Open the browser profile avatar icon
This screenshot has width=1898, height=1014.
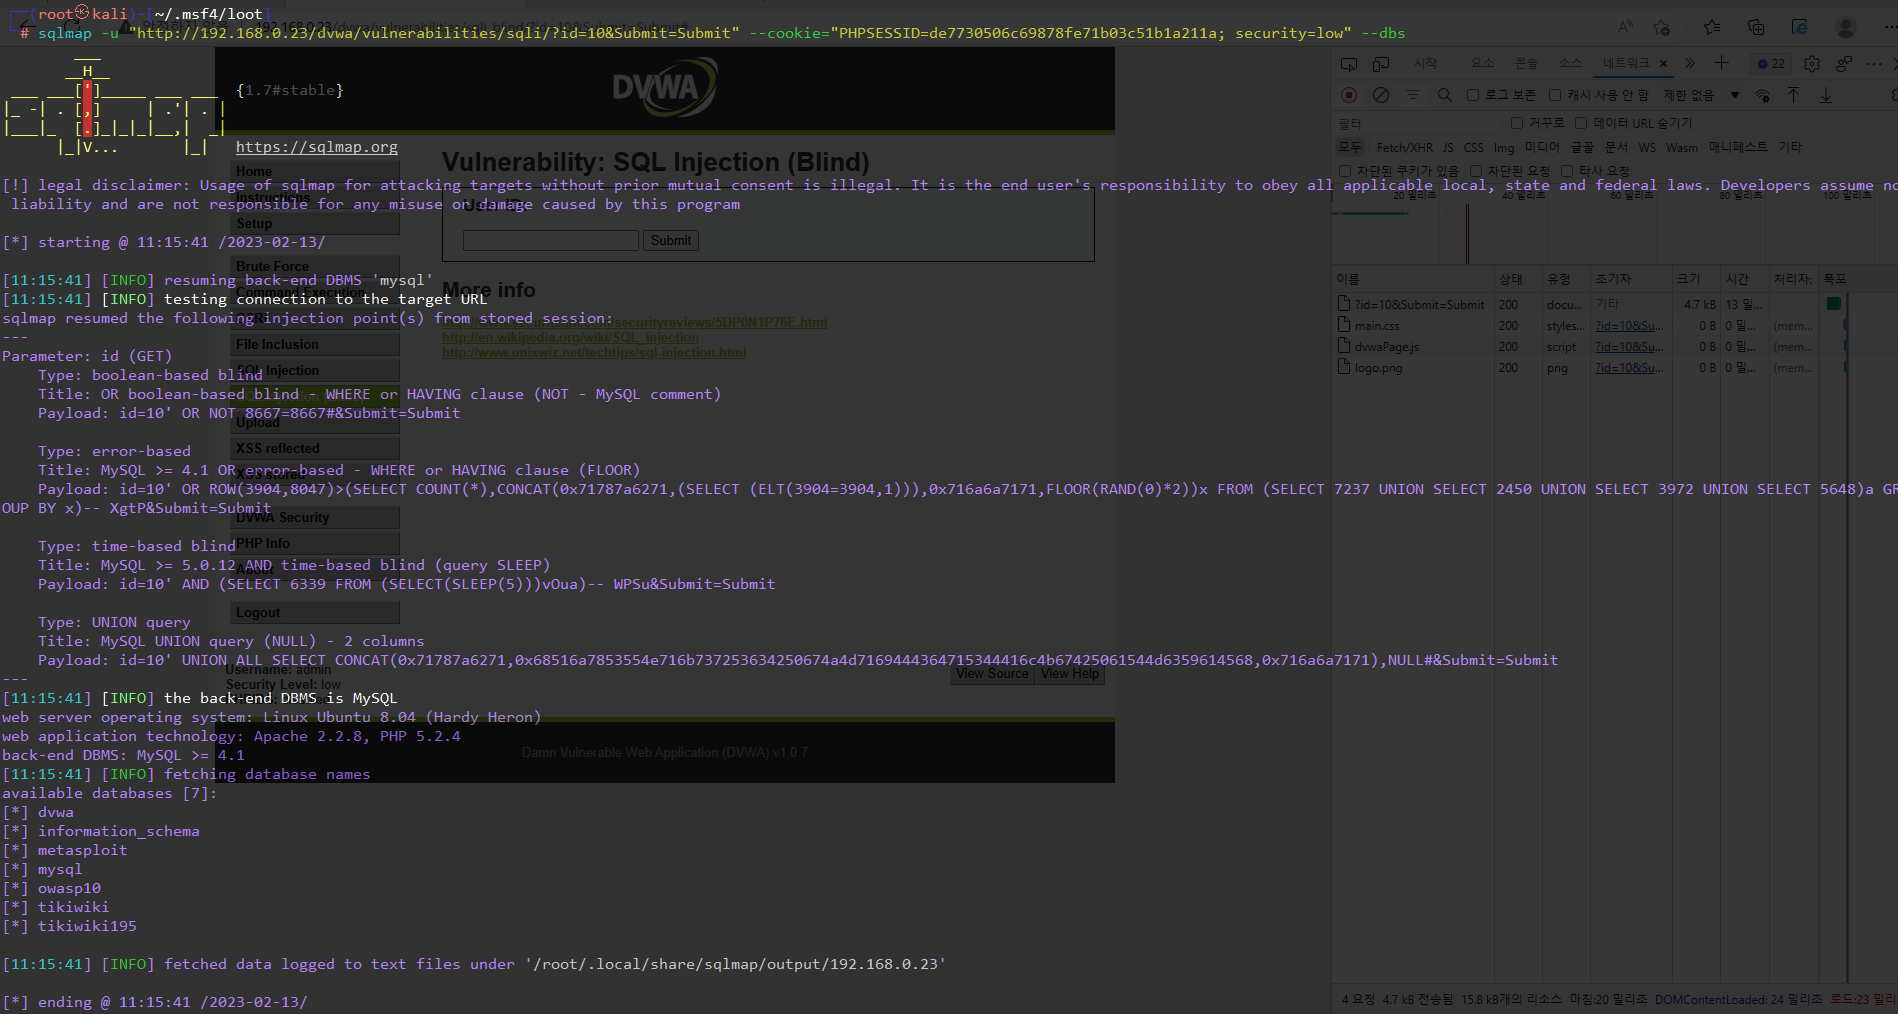click(x=1846, y=27)
